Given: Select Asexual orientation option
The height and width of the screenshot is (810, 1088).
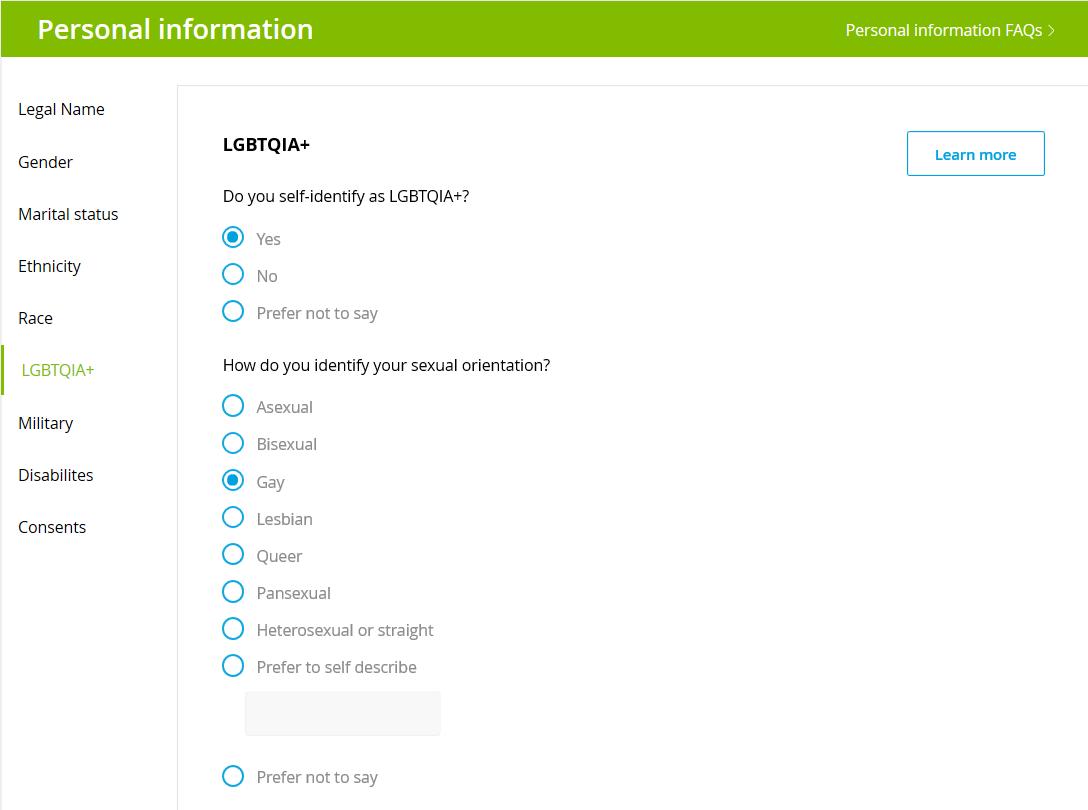Looking at the screenshot, I should click(233, 406).
